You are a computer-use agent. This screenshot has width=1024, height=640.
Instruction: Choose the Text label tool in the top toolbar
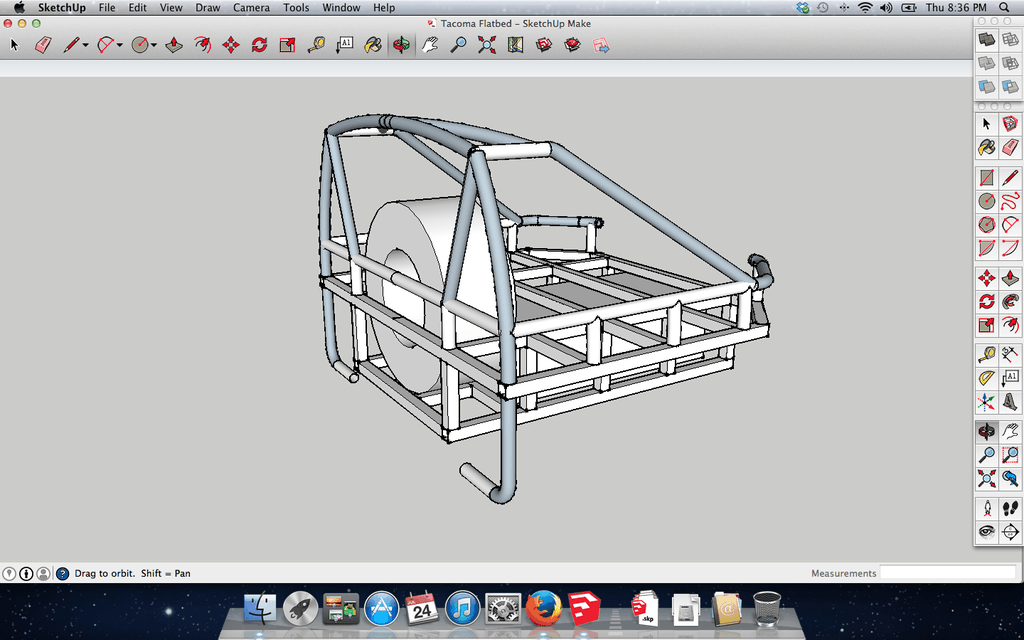345,45
